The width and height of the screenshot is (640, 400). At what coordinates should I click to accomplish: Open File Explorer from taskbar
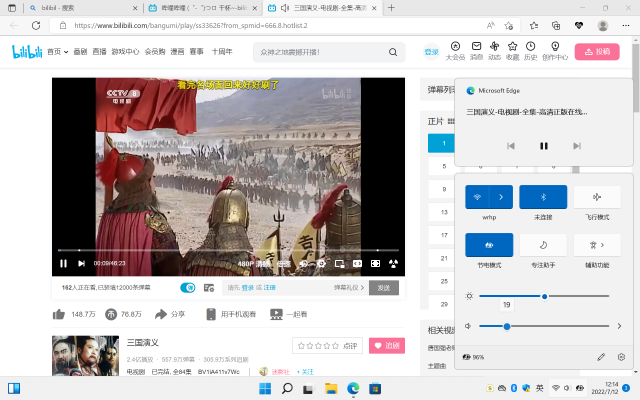pyautogui.click(x=331, y=389)
